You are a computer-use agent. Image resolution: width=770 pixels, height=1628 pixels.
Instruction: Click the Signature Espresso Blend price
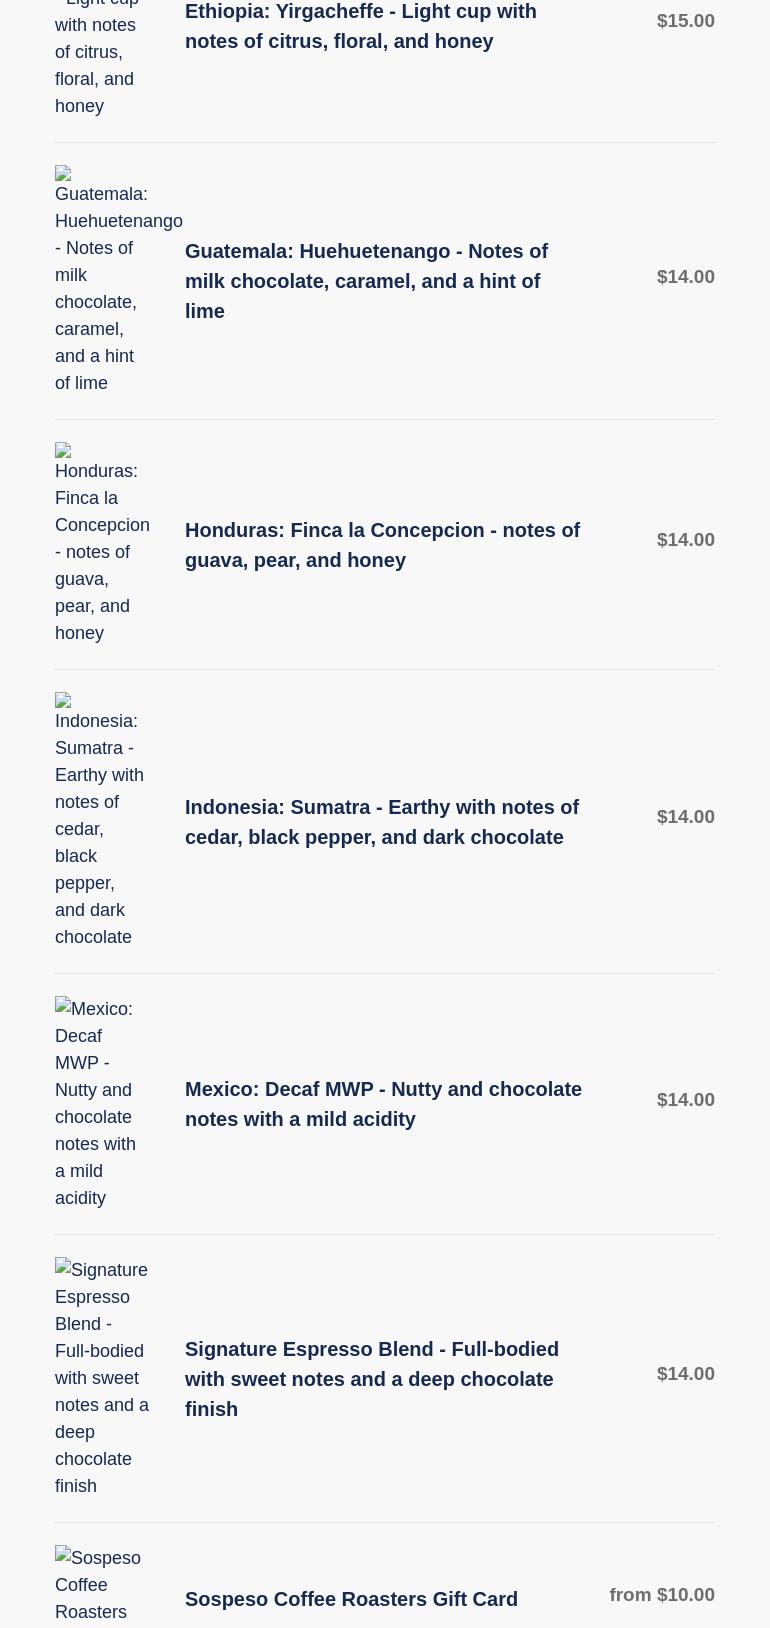tap(685, 1374)
